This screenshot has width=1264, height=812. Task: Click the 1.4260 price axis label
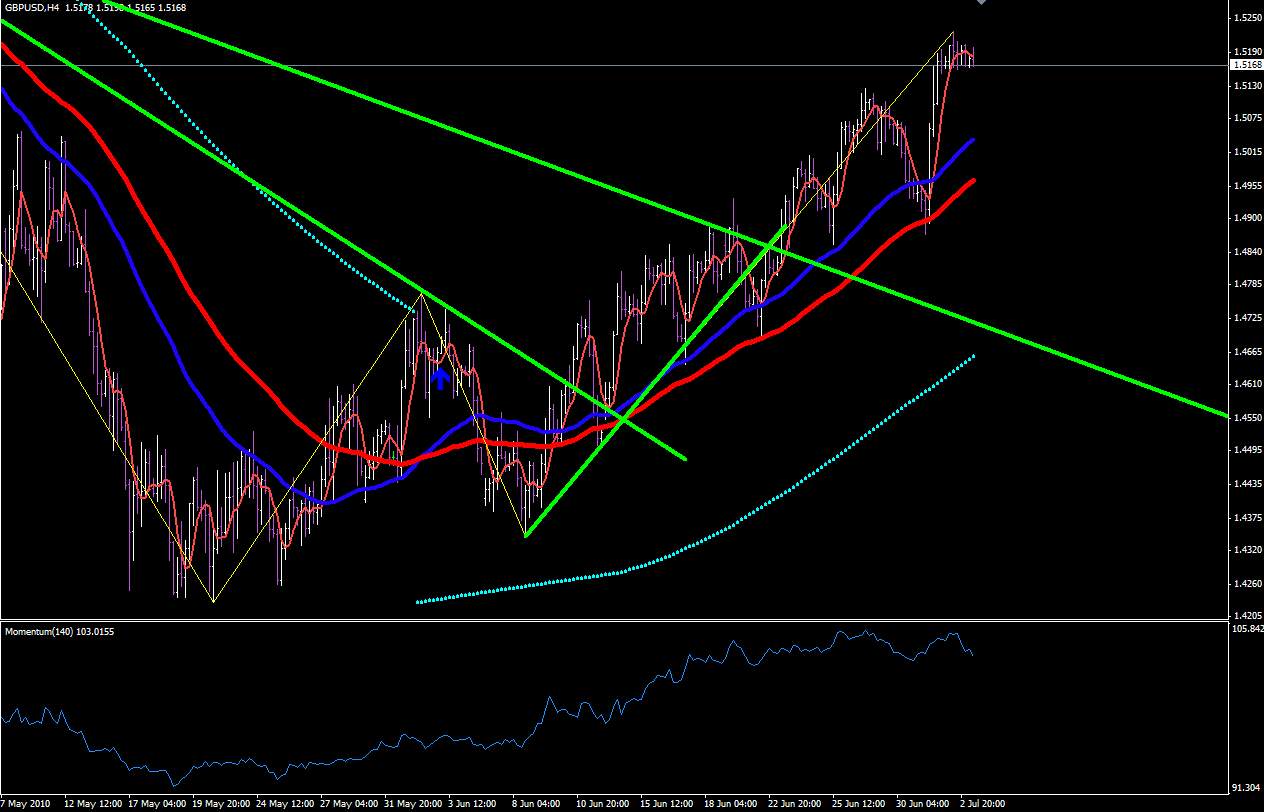click(1247, 584)
